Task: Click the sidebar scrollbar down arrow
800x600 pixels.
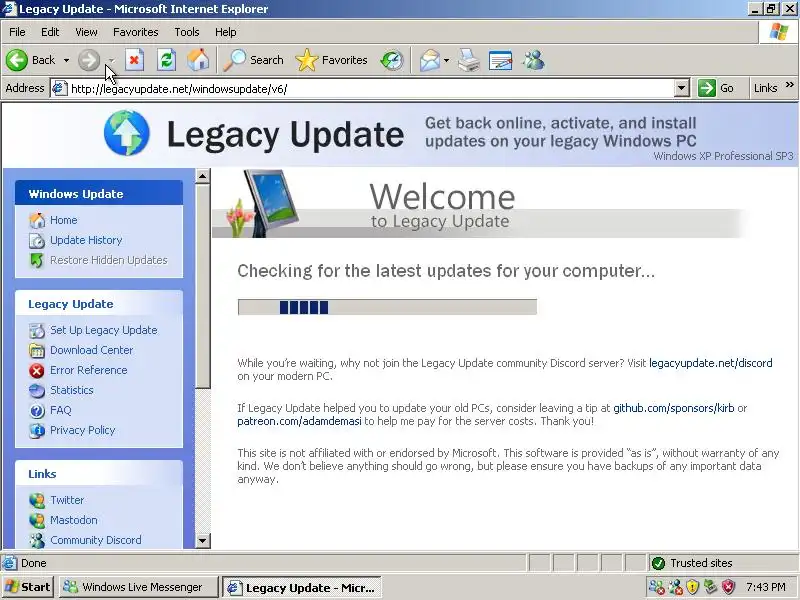Action: (203, 540)
